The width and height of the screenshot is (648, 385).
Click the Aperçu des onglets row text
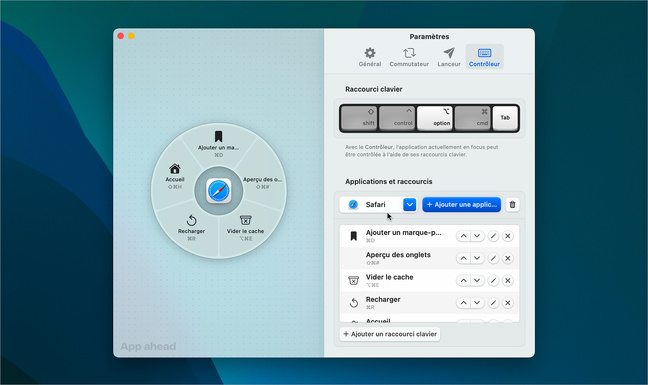click(x=398, y=255)
